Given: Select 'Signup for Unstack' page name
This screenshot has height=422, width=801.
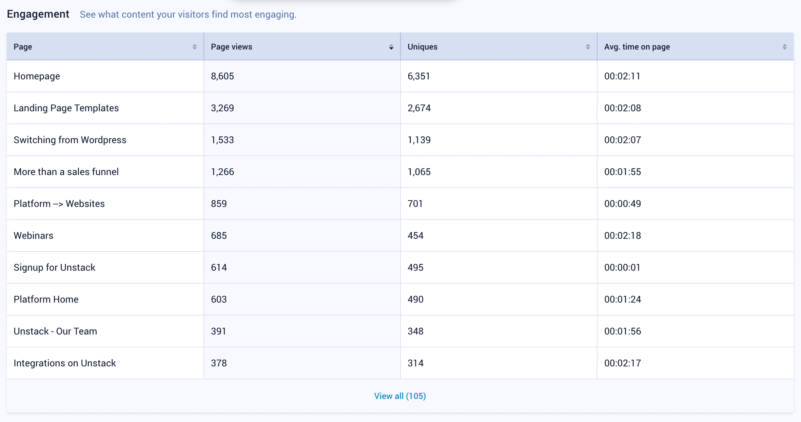Looking at the screenshot, I should point(54,267).
